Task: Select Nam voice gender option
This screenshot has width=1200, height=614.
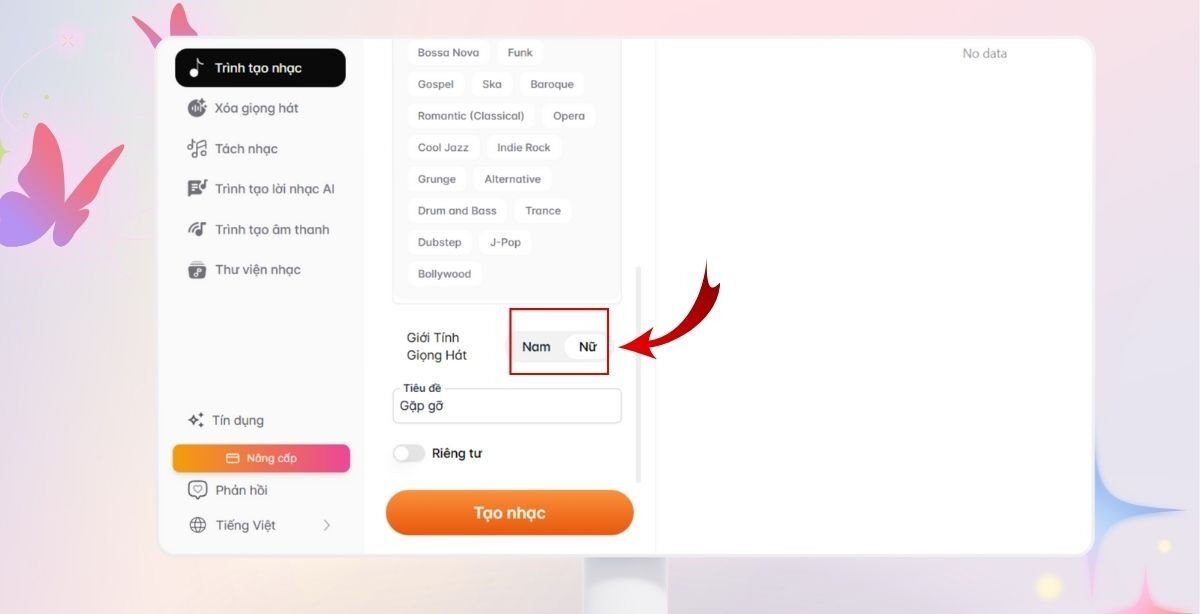Action: pos(536,347)
